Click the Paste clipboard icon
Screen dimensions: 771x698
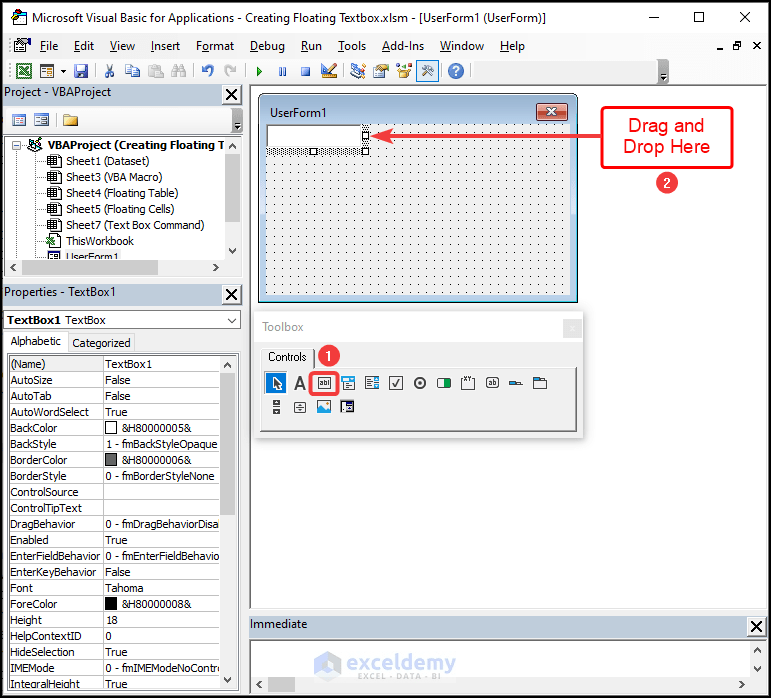(155, 71)
